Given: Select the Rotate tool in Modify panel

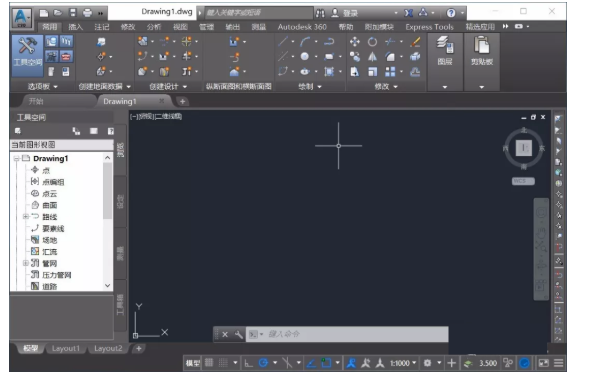Looking at the screenshot, I should point(372,42).
